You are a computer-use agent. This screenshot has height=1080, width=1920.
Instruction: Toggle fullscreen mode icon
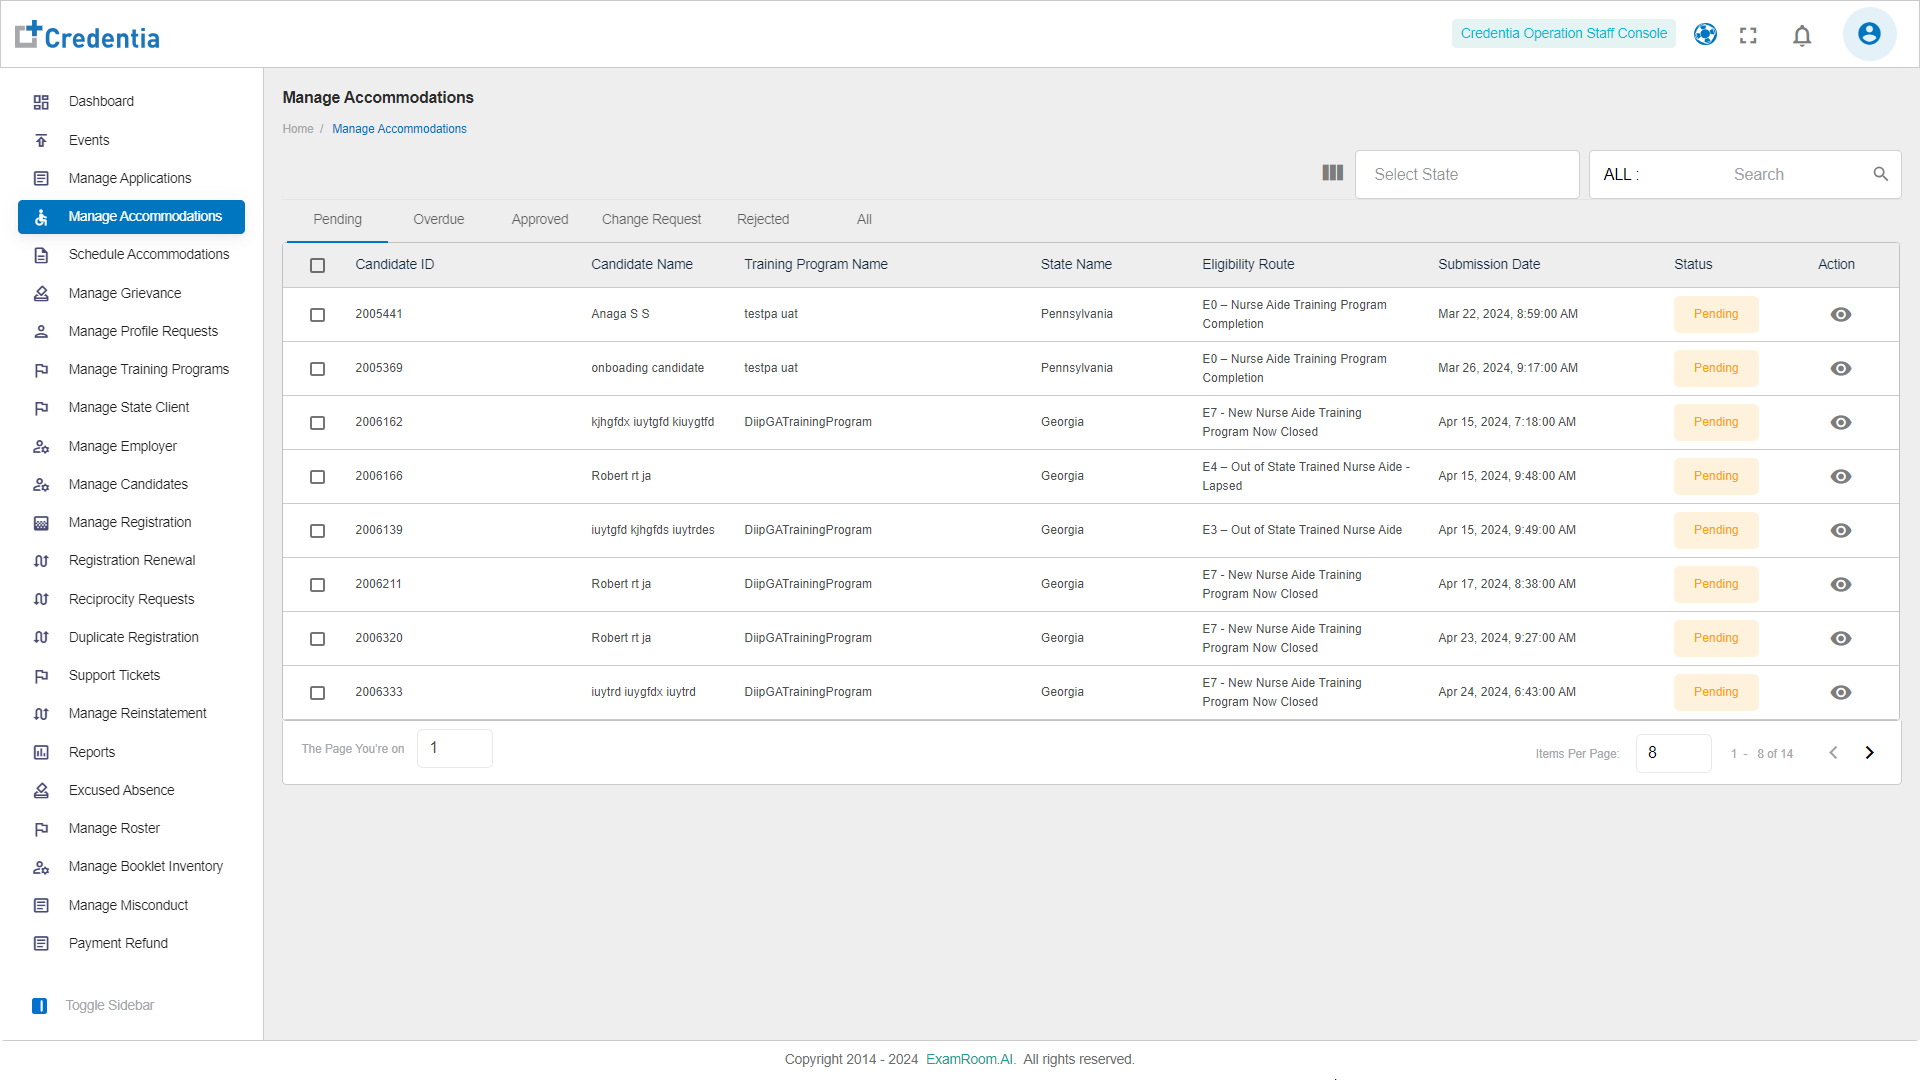coord(1748,36)
